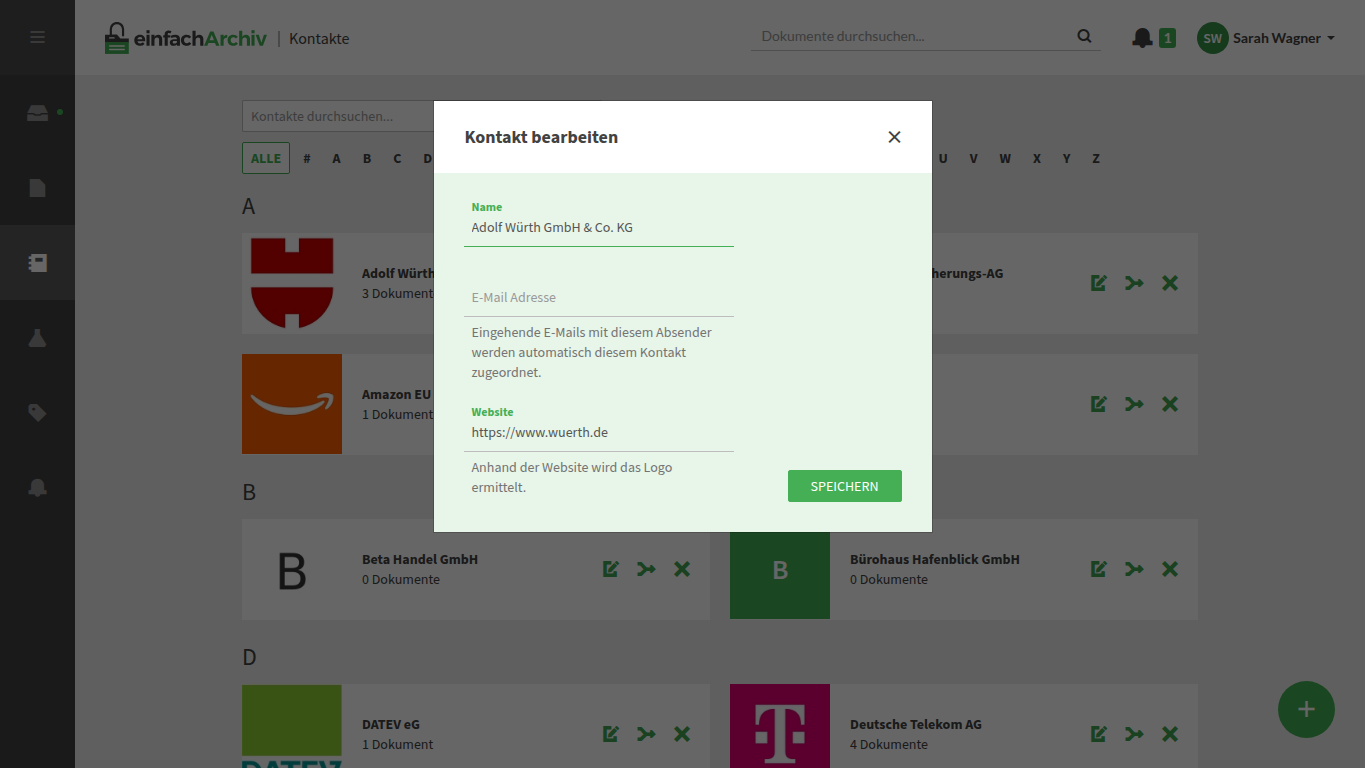Filter contacts by letter U
Viewport: 1365px width, 768px height.
943,159
